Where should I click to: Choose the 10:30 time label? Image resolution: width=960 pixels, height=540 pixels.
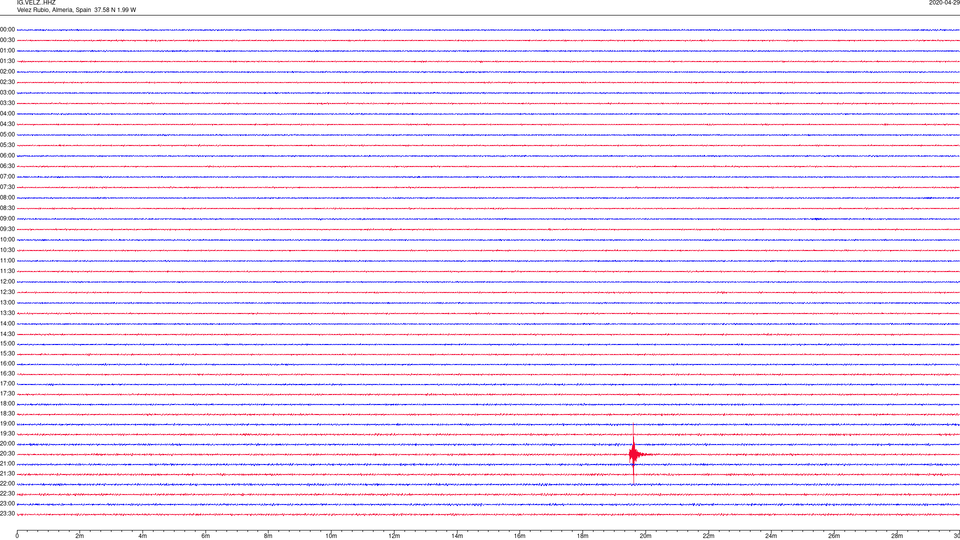[7, 250]
